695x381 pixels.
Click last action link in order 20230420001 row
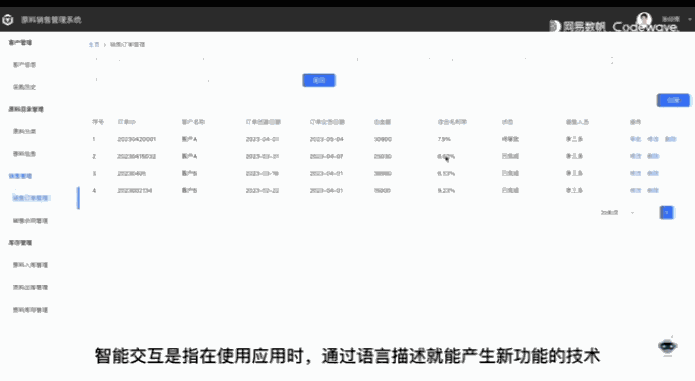pyautogui.click(x=670, y=139)
